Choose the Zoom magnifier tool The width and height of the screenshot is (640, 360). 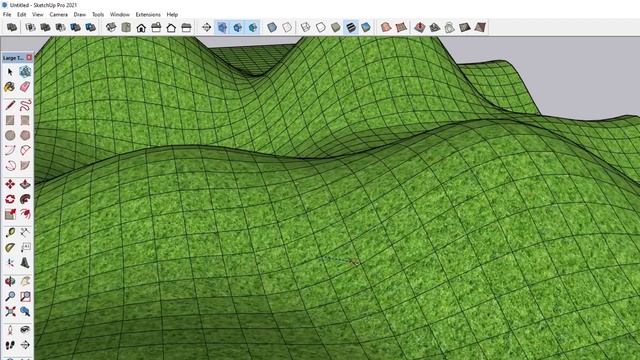(10, 296)
